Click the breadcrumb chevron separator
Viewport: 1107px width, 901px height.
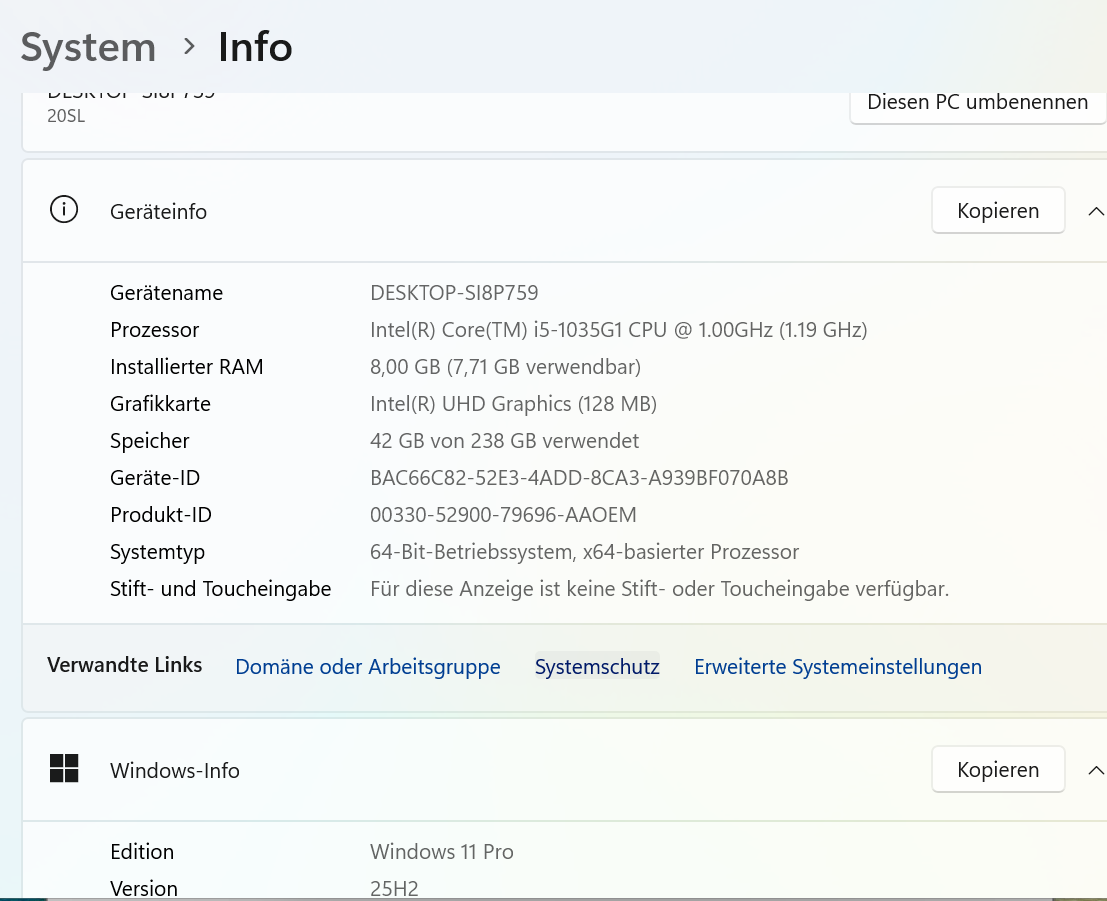[189, 47]
